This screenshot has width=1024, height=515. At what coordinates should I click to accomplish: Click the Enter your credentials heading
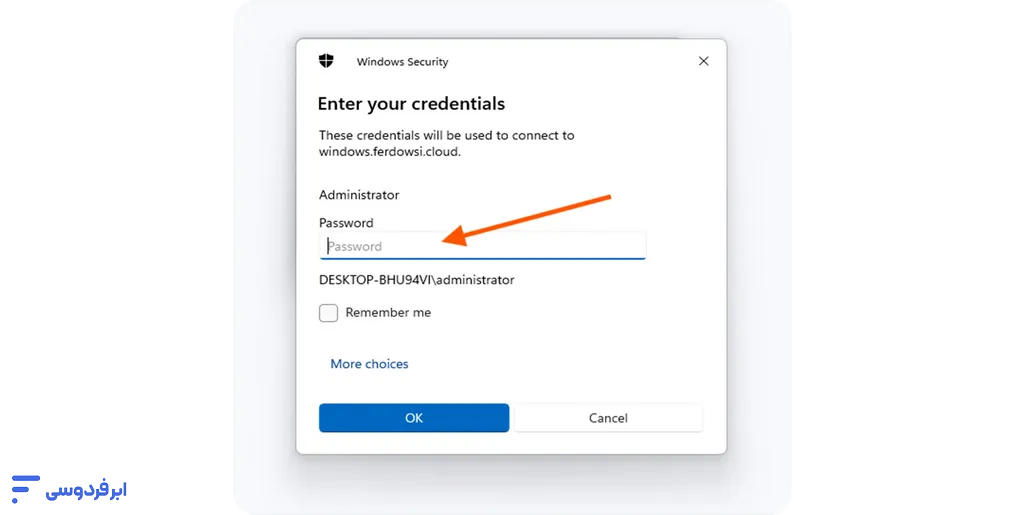411,104
